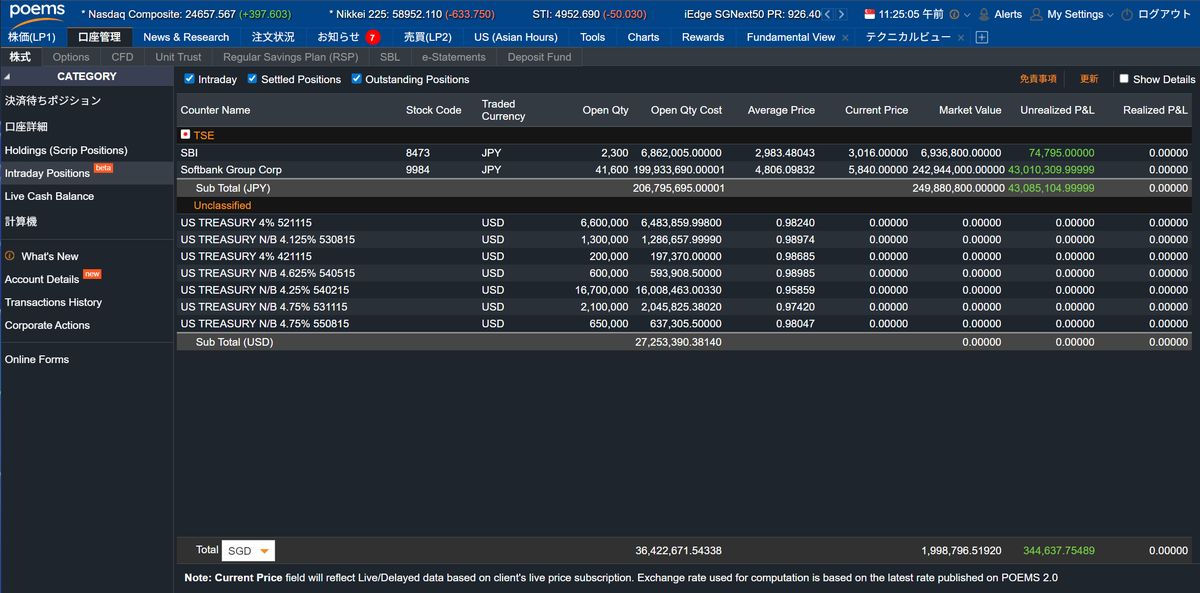
Task: Open the 売買(LP2) tab
Action: 428,37
